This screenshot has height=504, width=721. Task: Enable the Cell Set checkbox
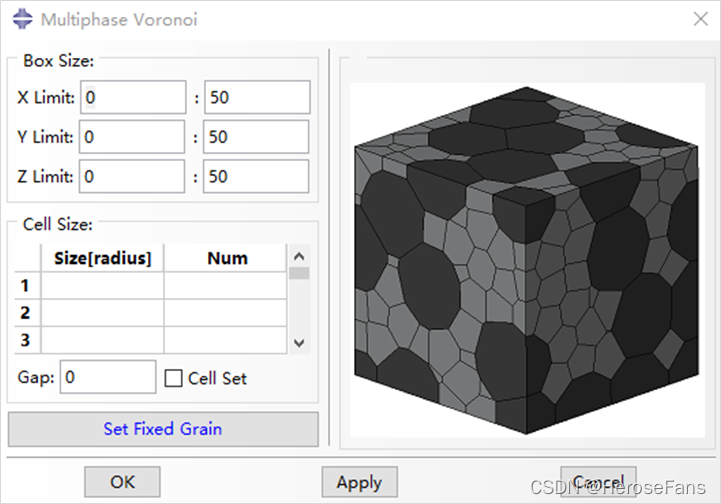point(173,378)
